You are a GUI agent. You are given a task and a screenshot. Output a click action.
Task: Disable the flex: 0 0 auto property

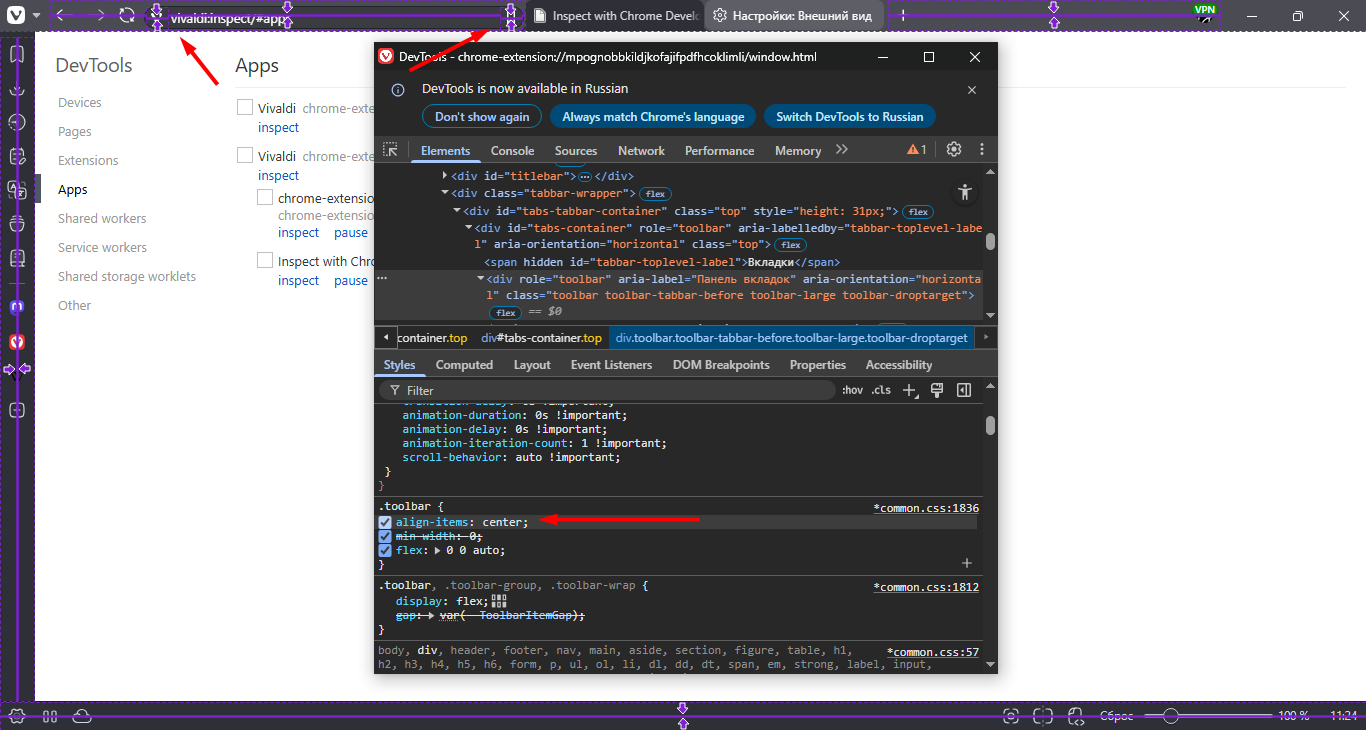click(385, 550)
